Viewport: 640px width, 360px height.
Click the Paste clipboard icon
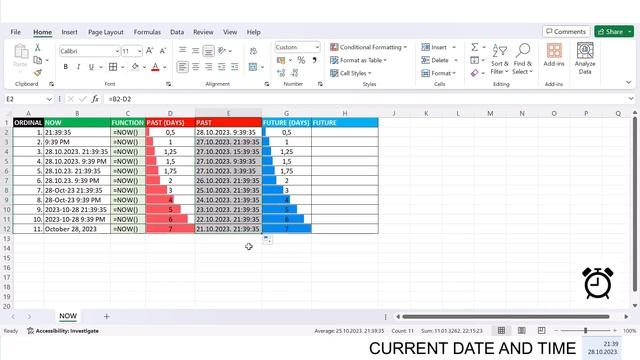click(20, 51)
